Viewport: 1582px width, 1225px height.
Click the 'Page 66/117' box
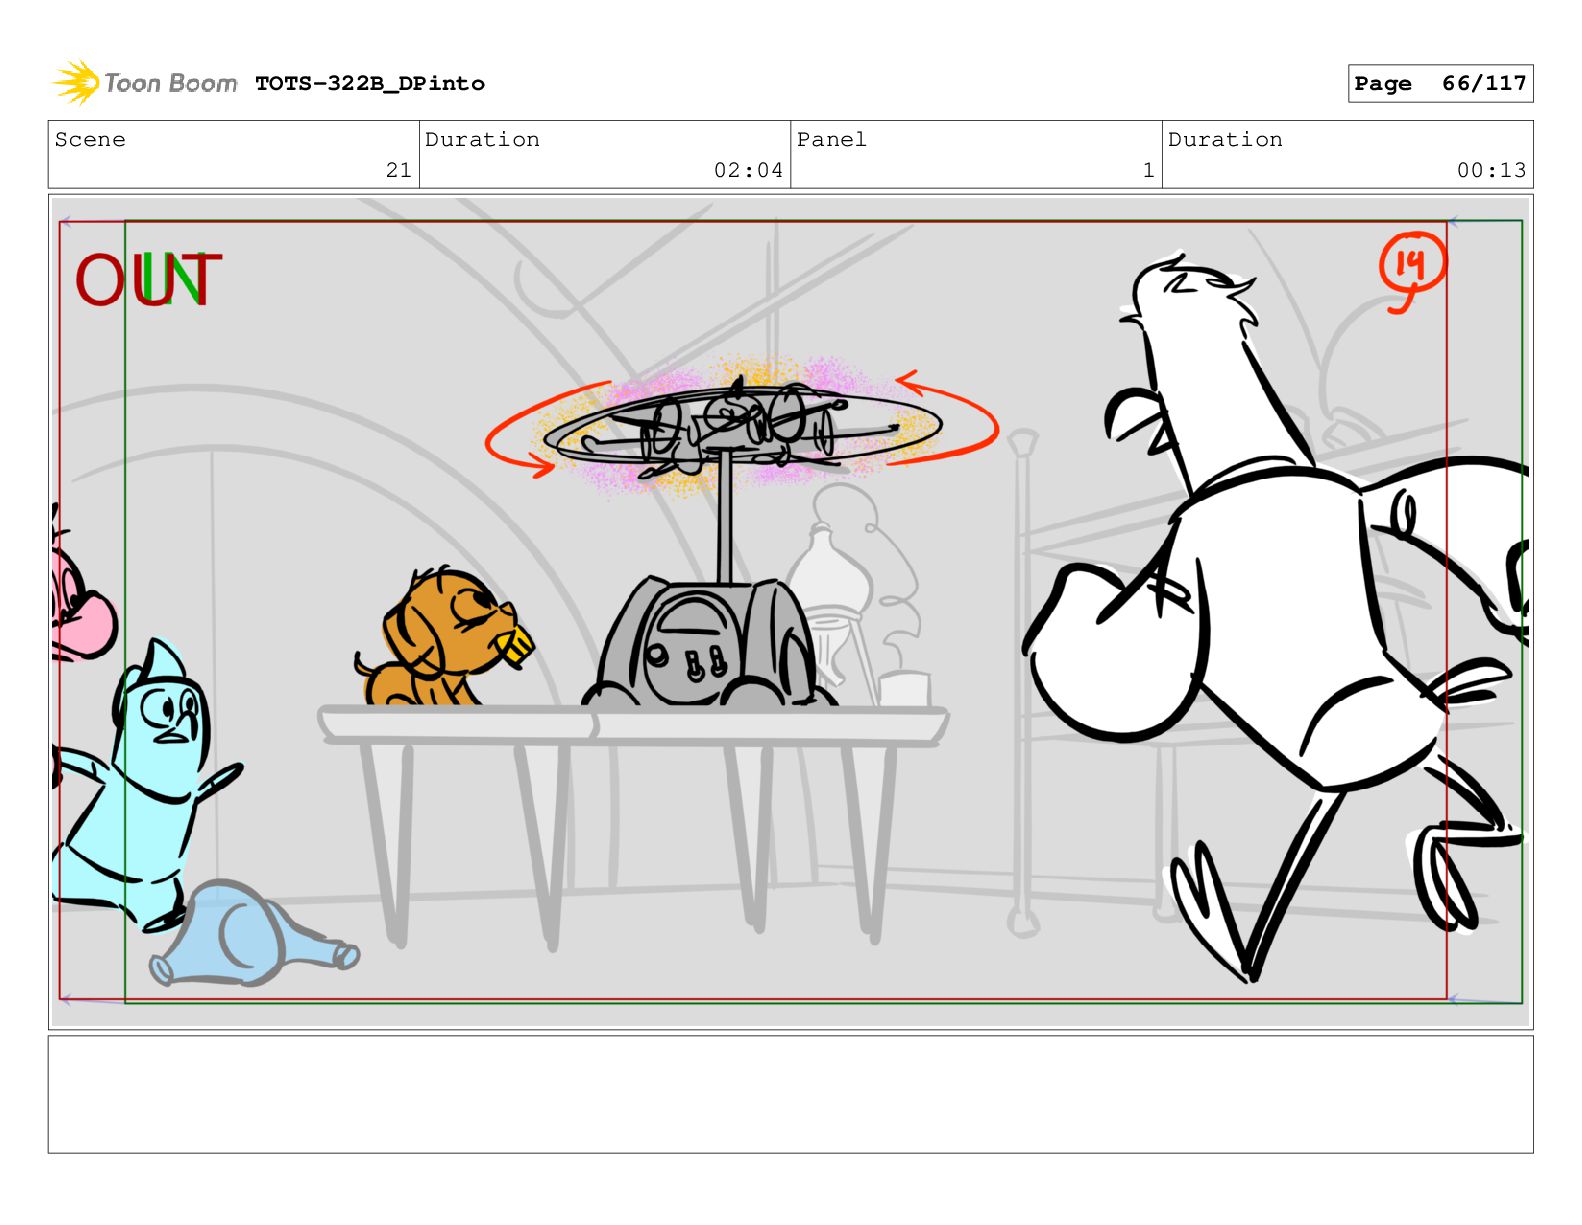pos(1440,84)
